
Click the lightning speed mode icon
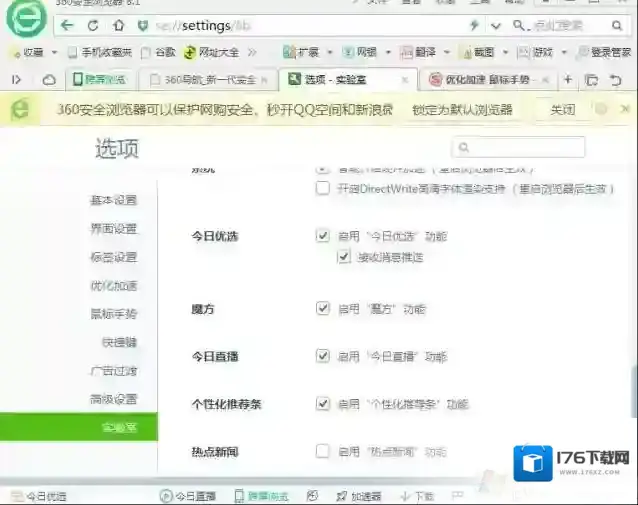pos(474,26)
